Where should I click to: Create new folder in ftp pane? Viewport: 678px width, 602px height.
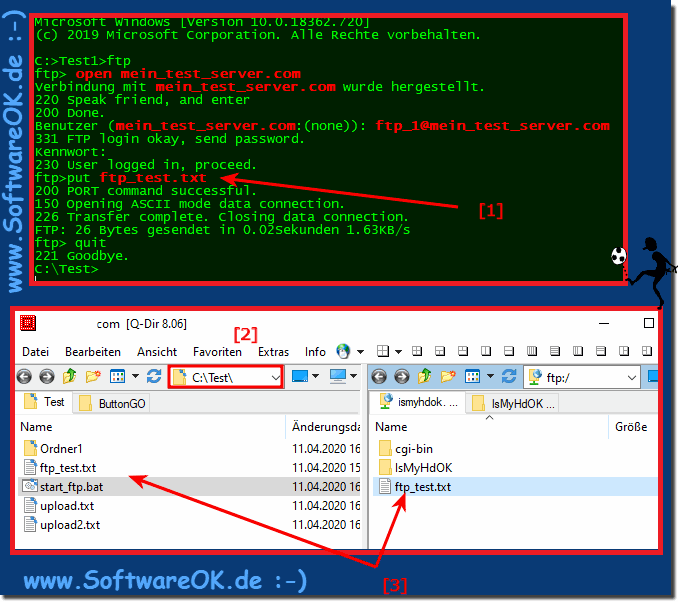point(448,376)
